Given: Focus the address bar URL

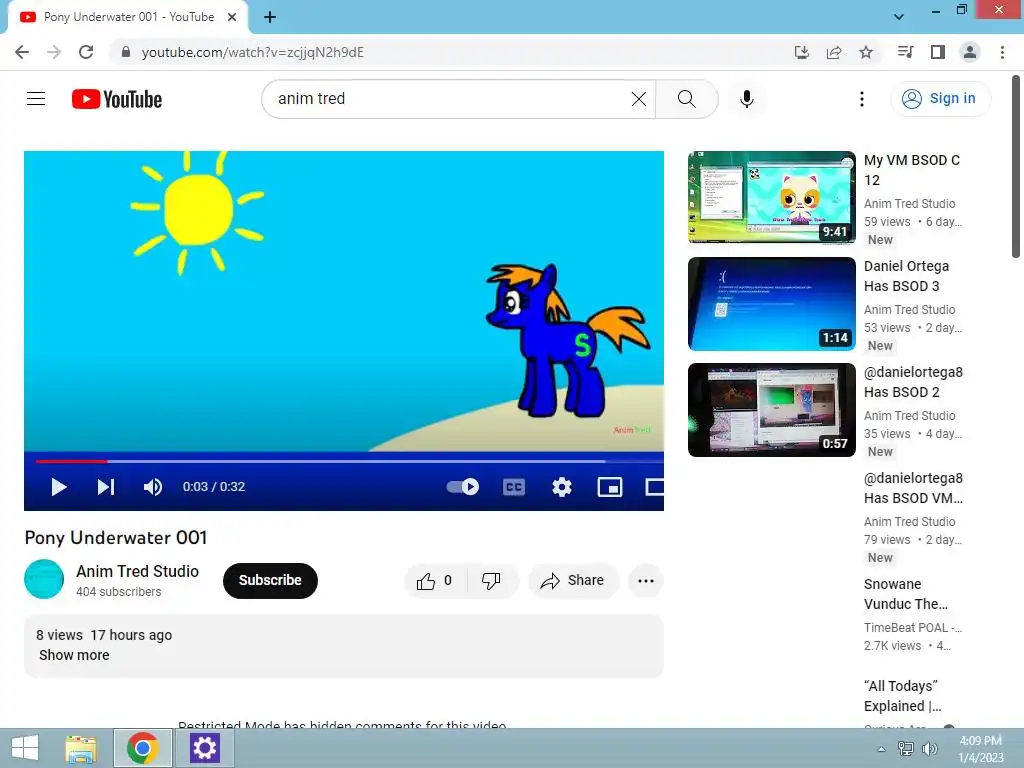Looking at the screenshot, I should pos(253,52).
